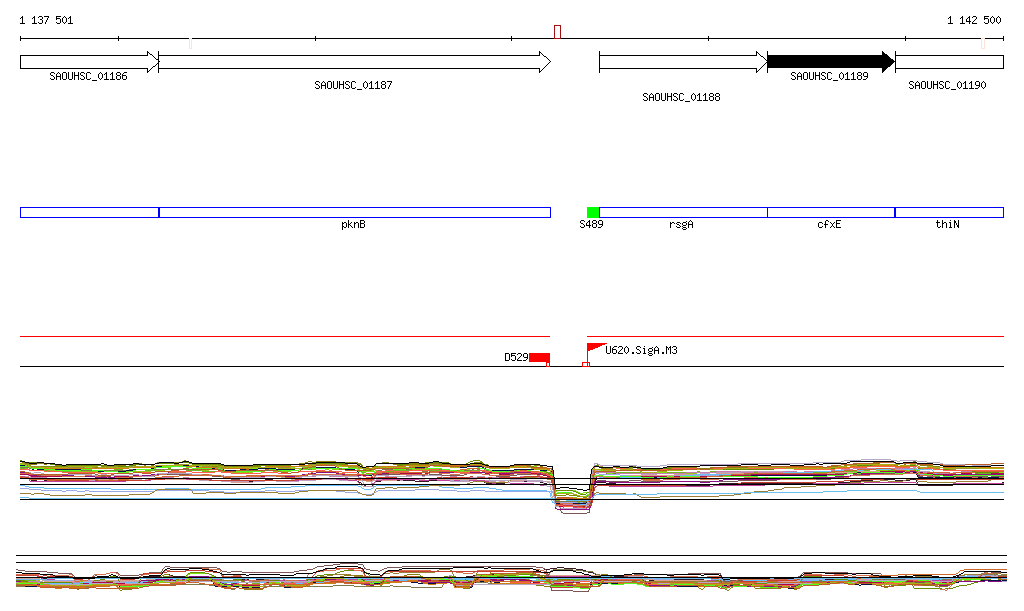
Task: Click the black SAOUHSC_01189 gene arrow
Action: 829,62
